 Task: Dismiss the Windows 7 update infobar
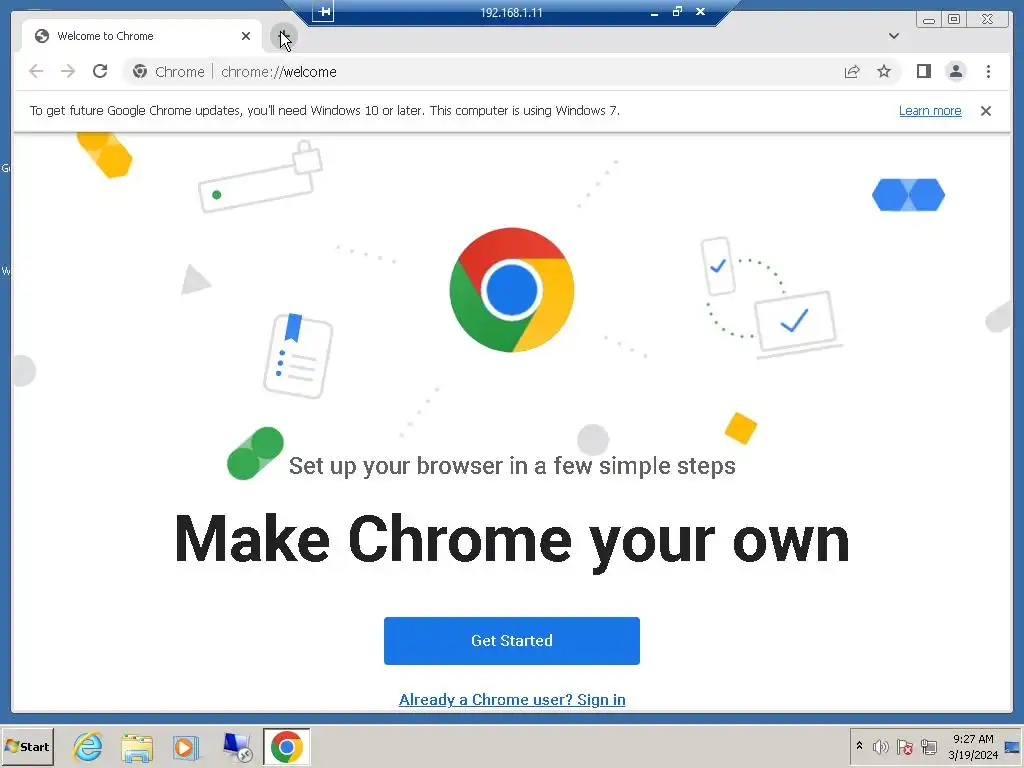tap(985, 111)
